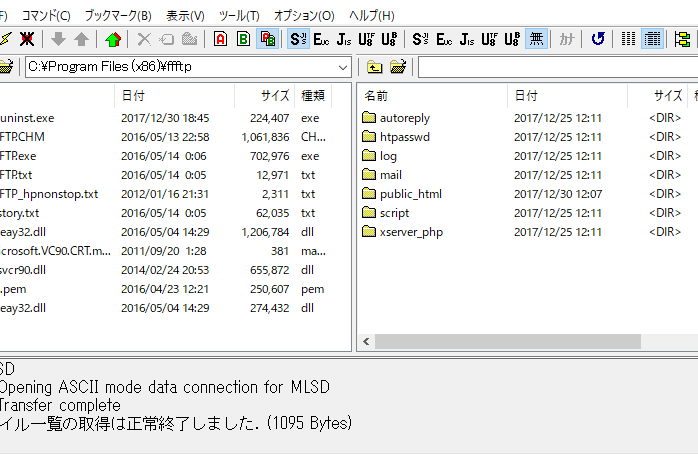Open the ツール(T) menu
Image resolution: width=698 pixels, height=455 pixels.
click(239, 15)
